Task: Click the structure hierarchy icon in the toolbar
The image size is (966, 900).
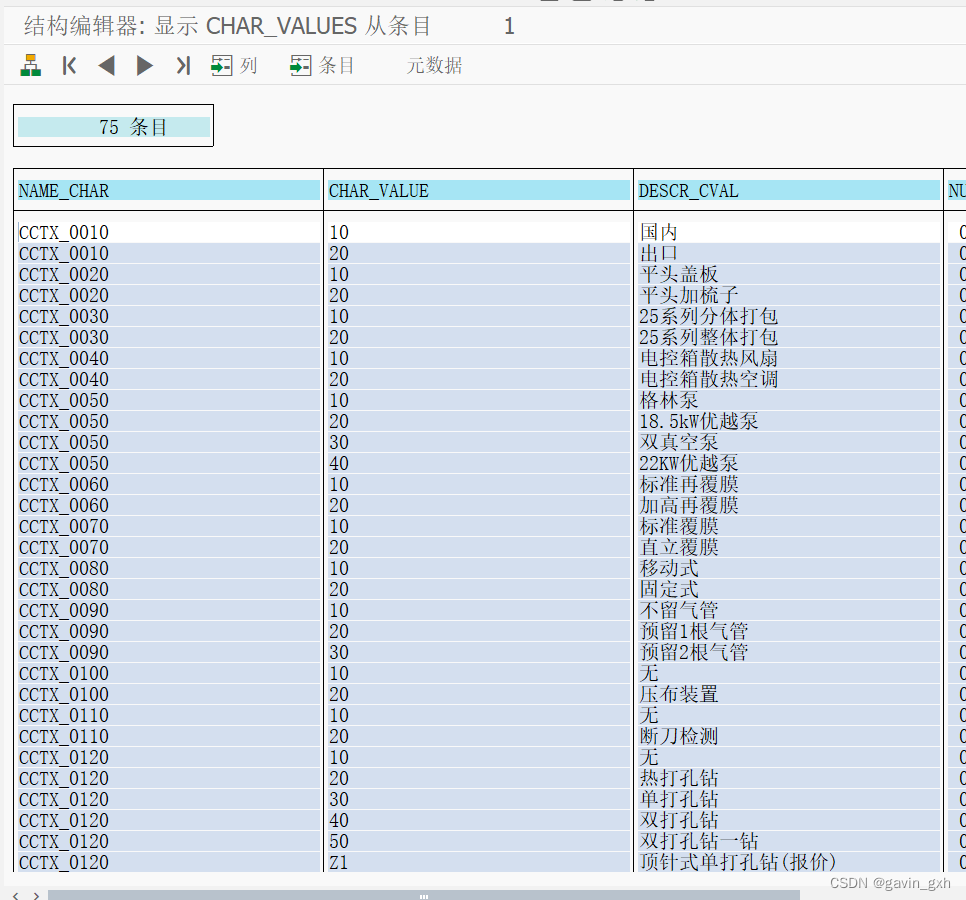Action: click(28, 64)
